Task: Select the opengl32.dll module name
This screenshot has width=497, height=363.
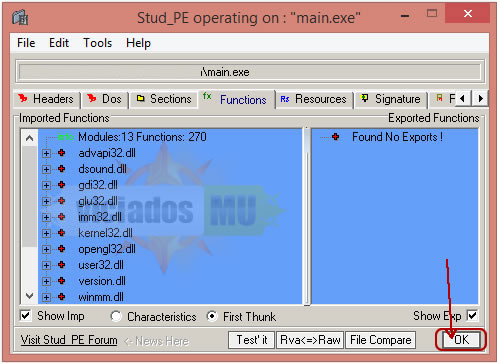Action: 107,249
